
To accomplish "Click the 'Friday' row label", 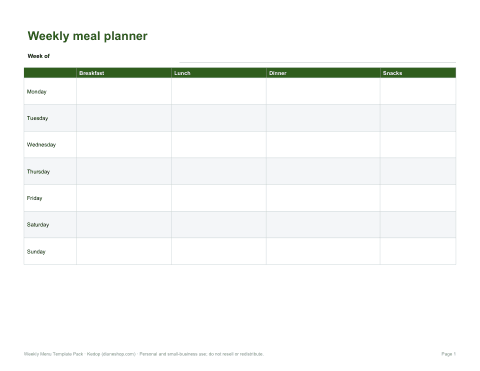I will coord(34,198).
